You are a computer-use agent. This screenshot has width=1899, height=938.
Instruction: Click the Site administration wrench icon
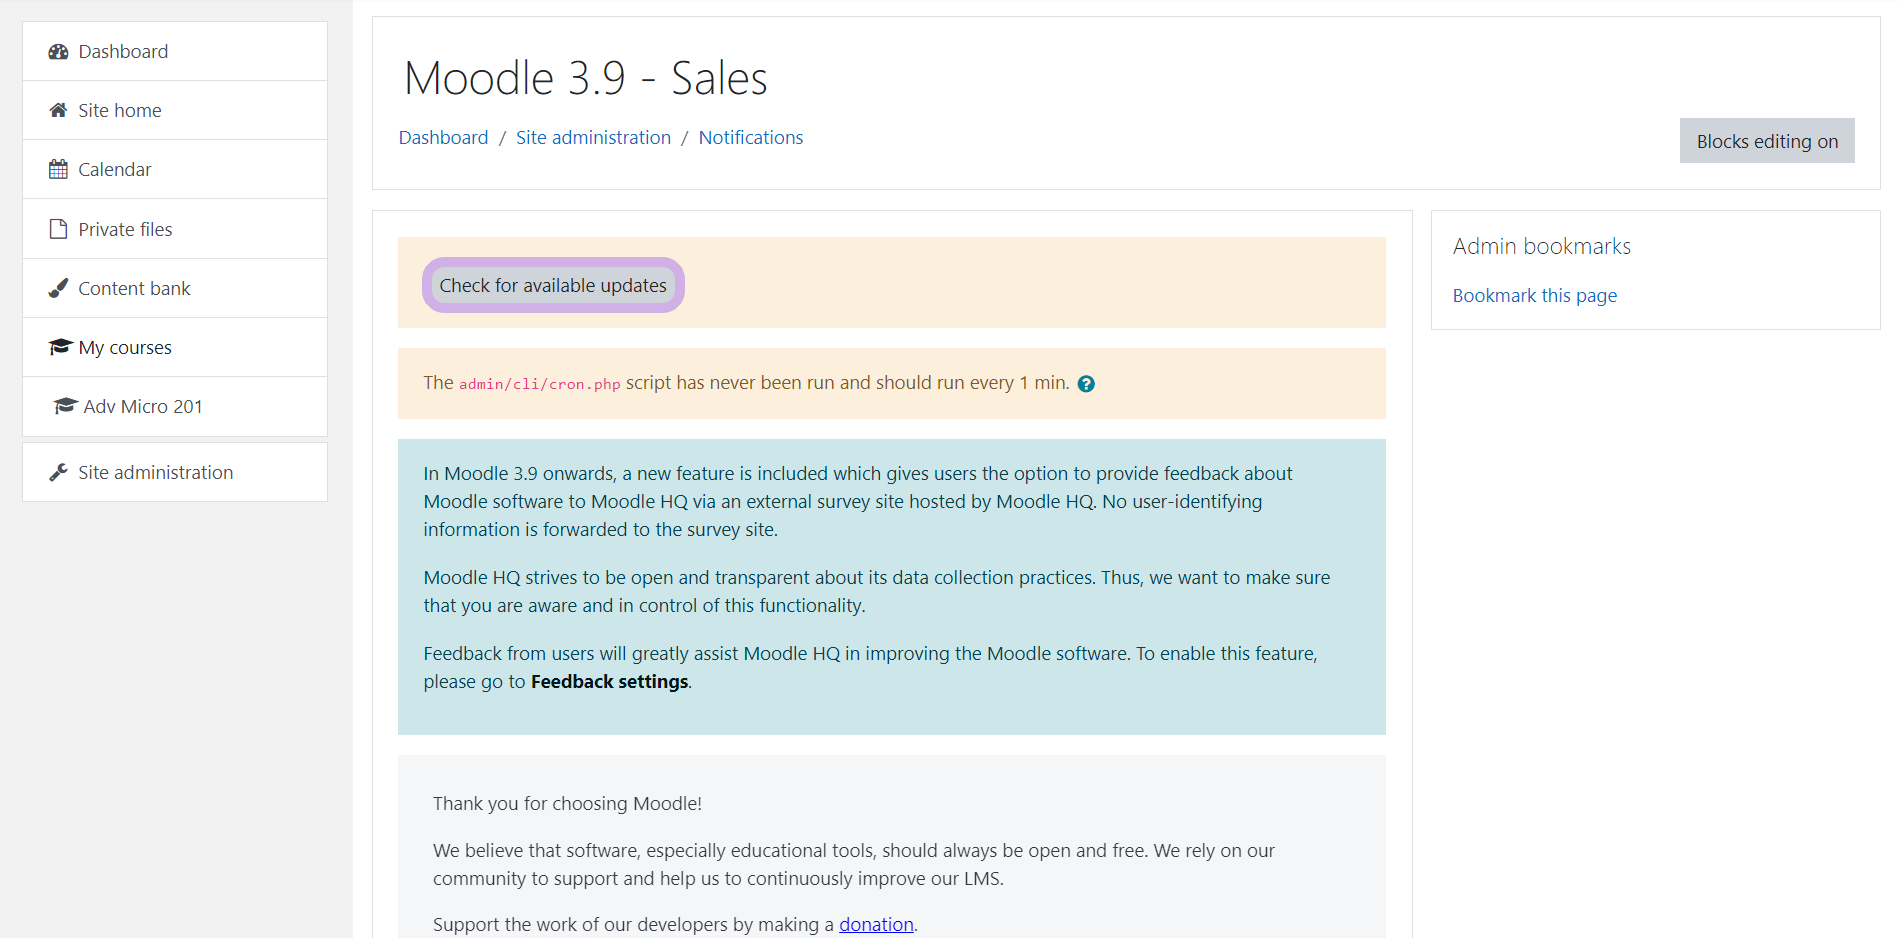[58, 473]
